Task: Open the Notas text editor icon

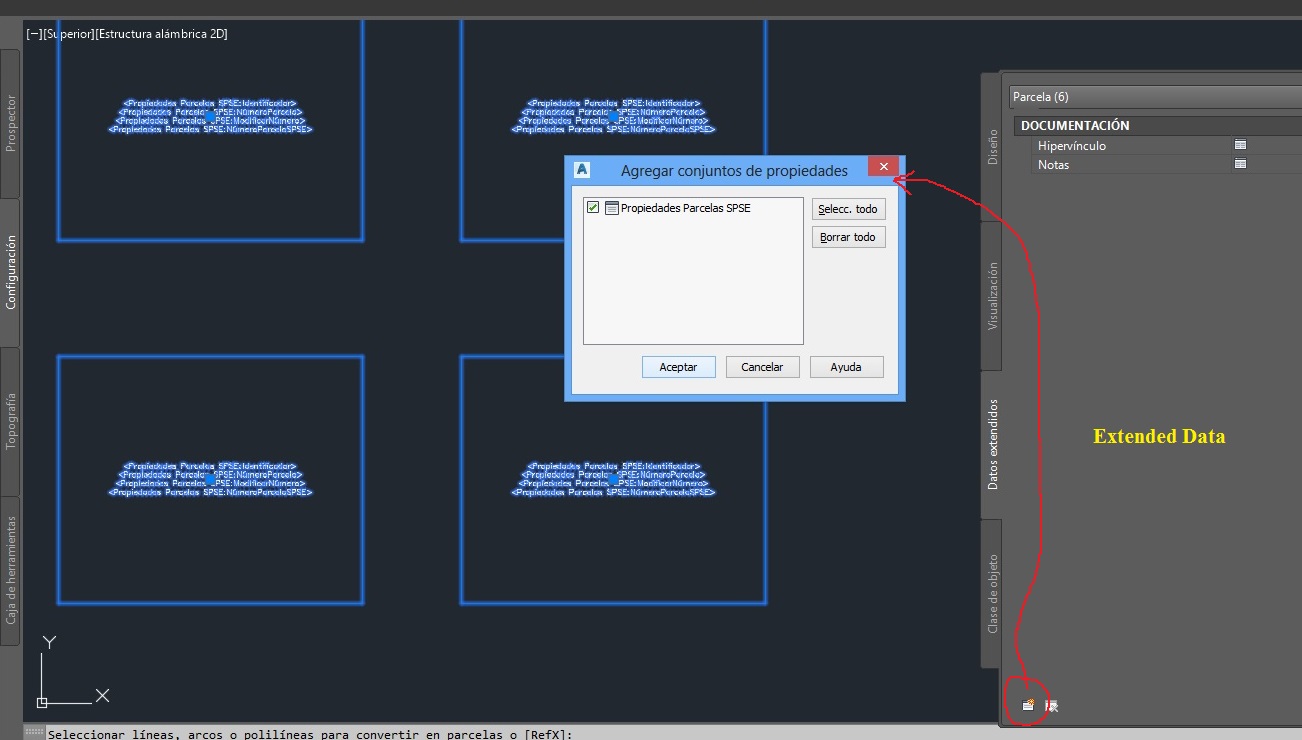Action: (x=1240, y=164)
